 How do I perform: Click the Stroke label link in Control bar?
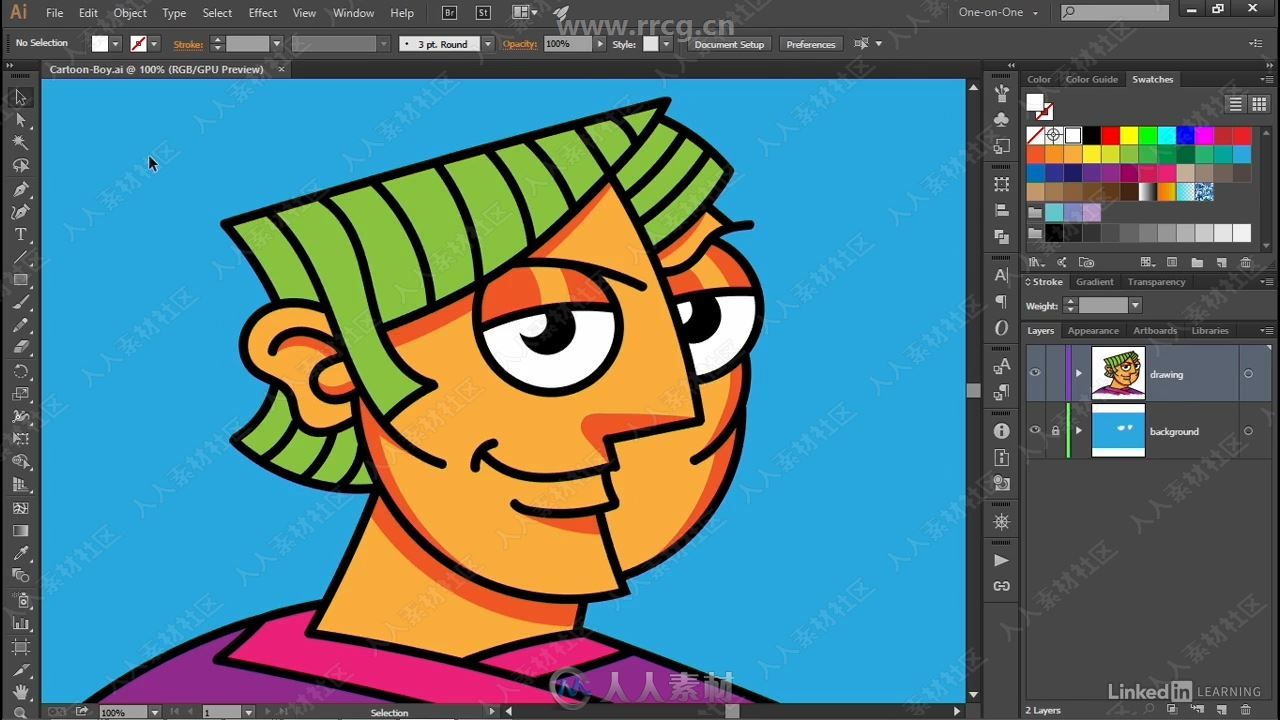188,44
